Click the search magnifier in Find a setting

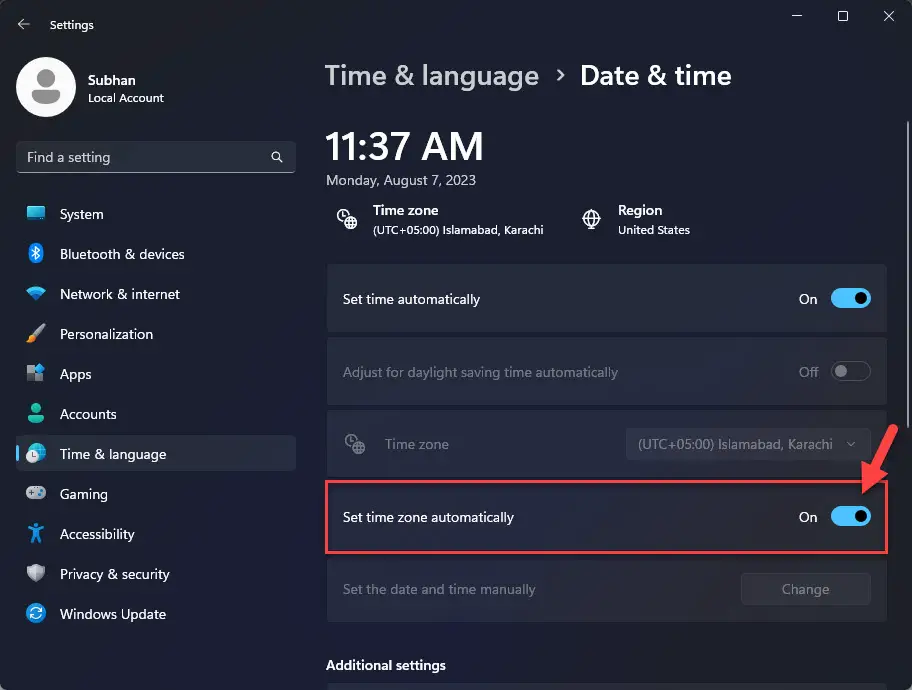pyautogui.click(x=276, y=157)
